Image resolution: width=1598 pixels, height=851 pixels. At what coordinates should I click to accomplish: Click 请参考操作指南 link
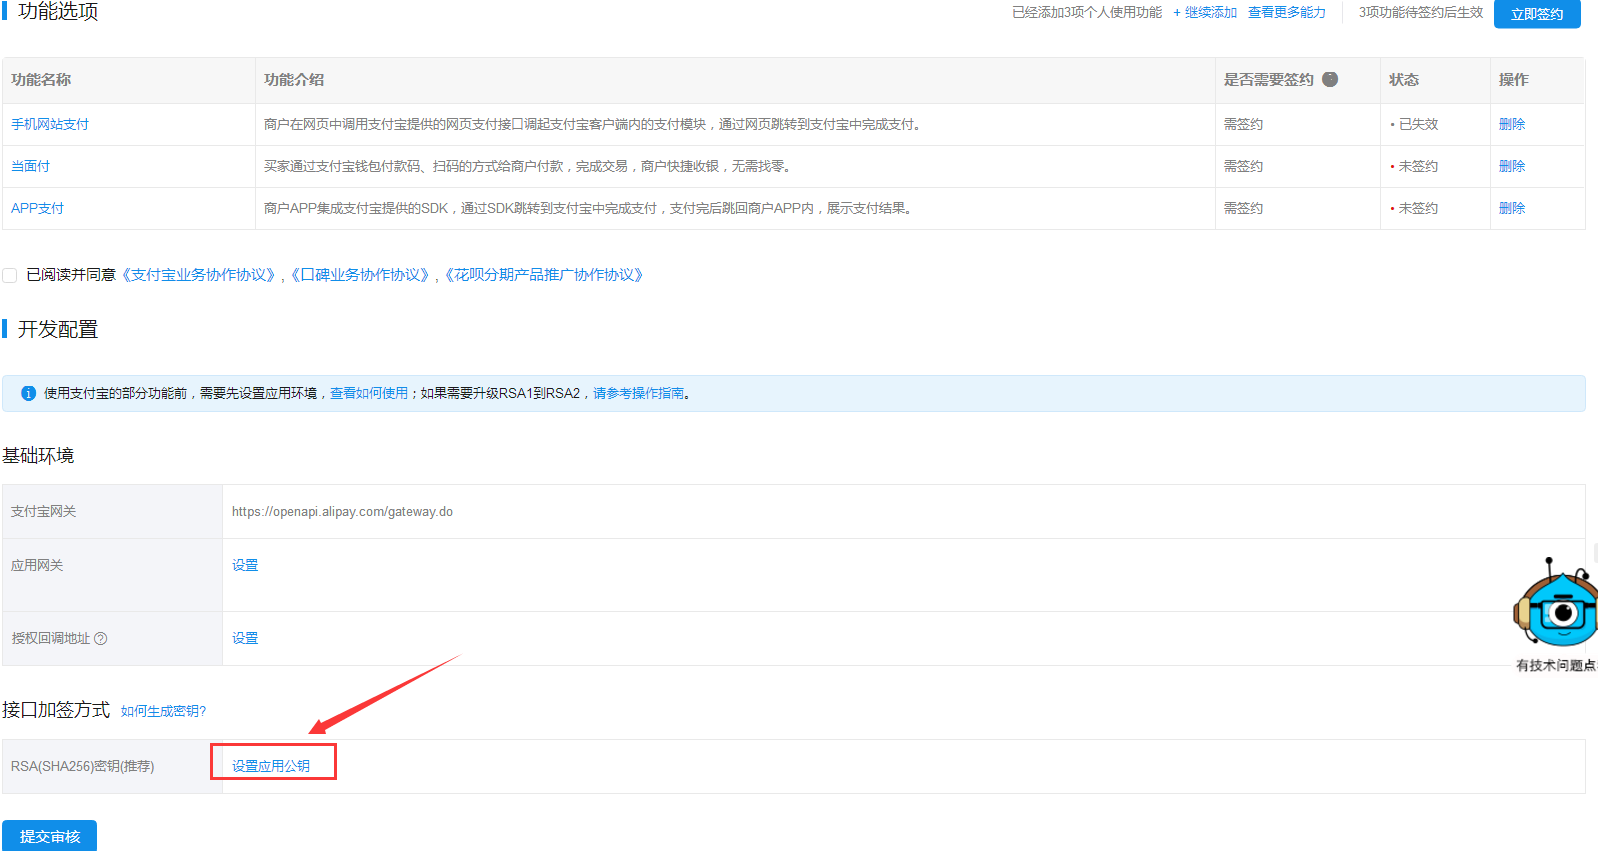pos(639,393)
